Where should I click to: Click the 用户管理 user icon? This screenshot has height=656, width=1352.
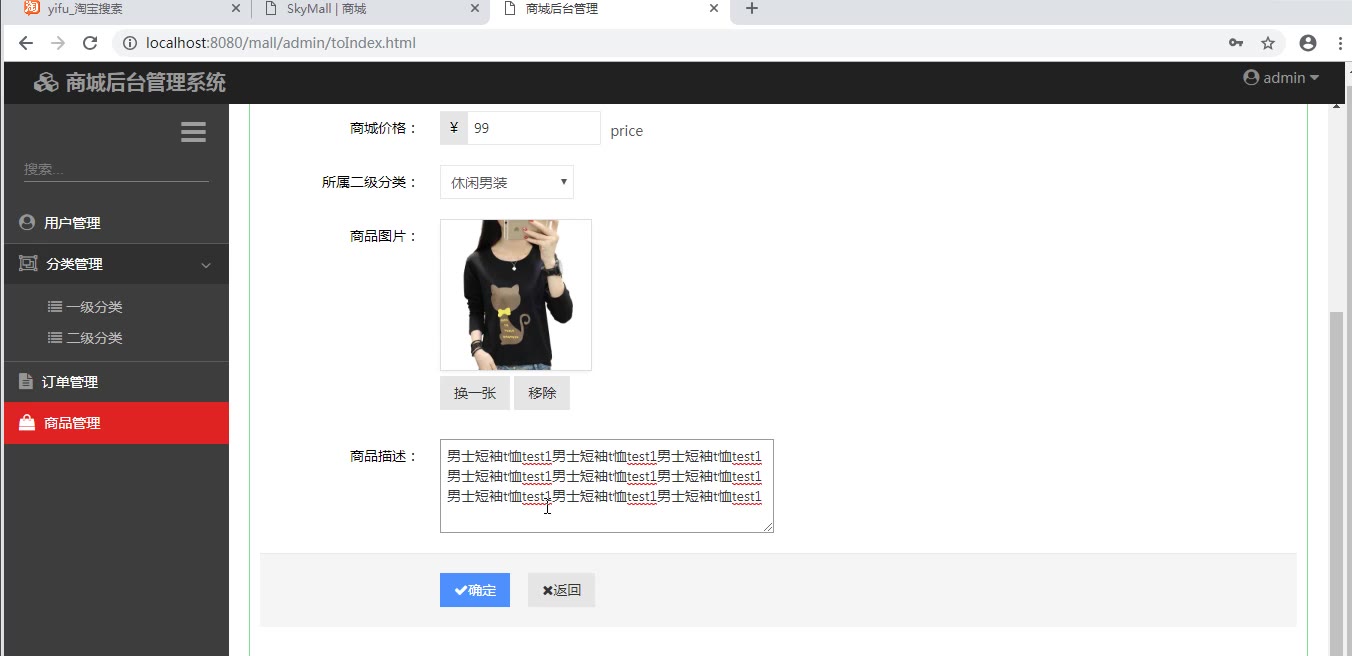pos(27,222)
